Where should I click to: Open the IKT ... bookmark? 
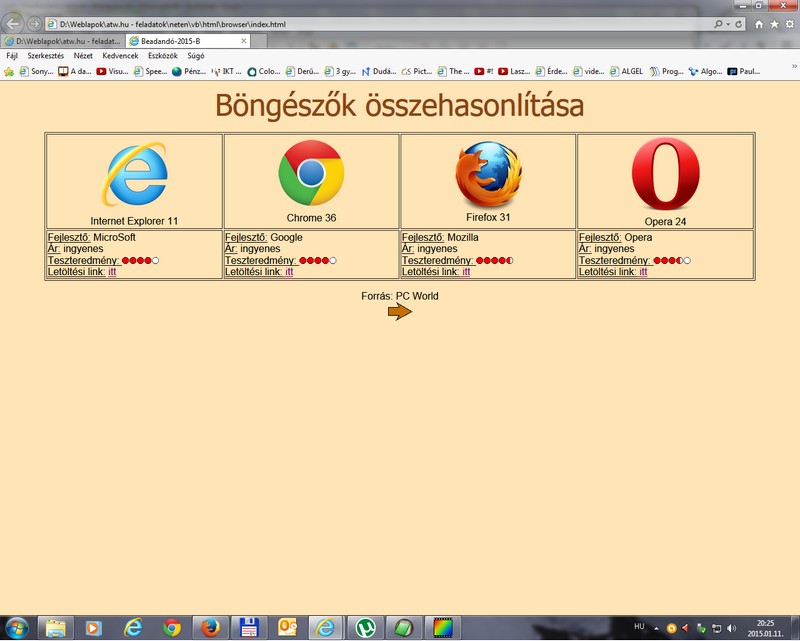pos(226,71)
